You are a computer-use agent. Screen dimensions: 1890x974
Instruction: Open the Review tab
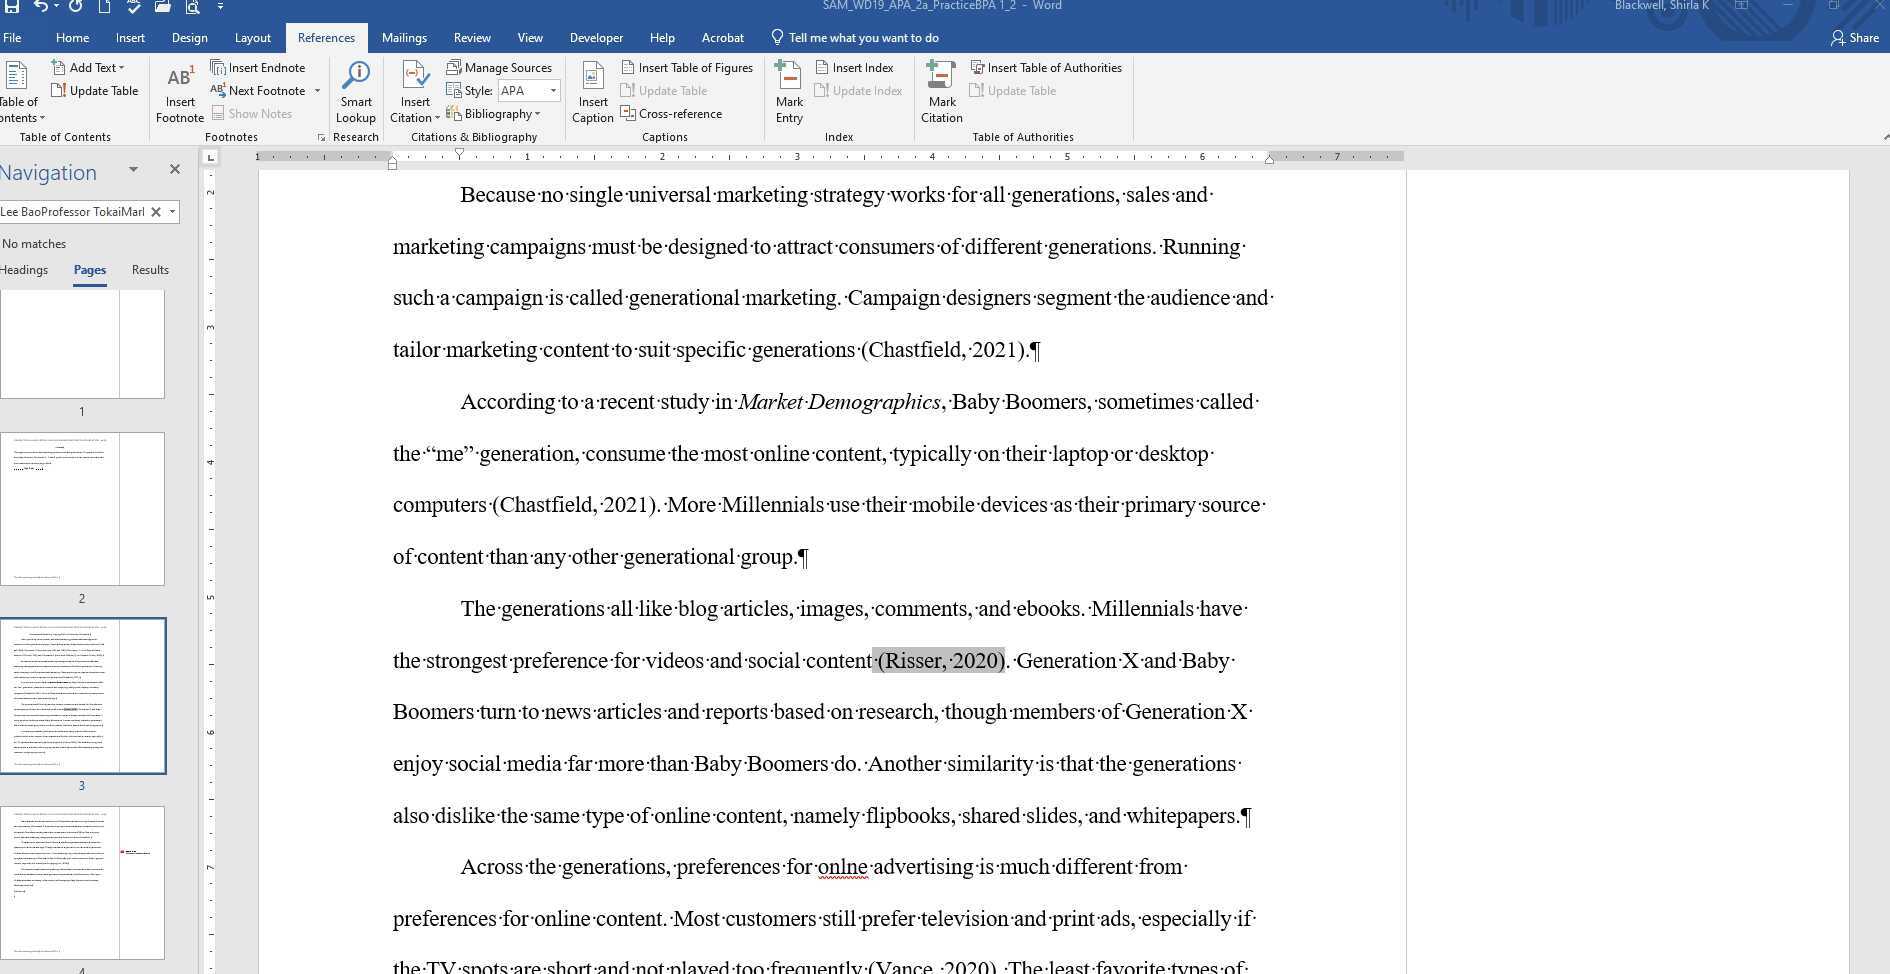pos(472,38)
